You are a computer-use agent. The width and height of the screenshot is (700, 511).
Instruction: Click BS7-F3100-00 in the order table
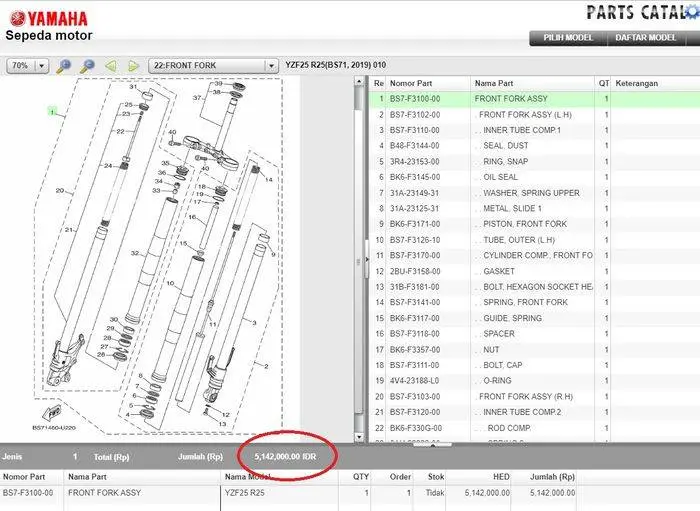click(x=28, y=493)
